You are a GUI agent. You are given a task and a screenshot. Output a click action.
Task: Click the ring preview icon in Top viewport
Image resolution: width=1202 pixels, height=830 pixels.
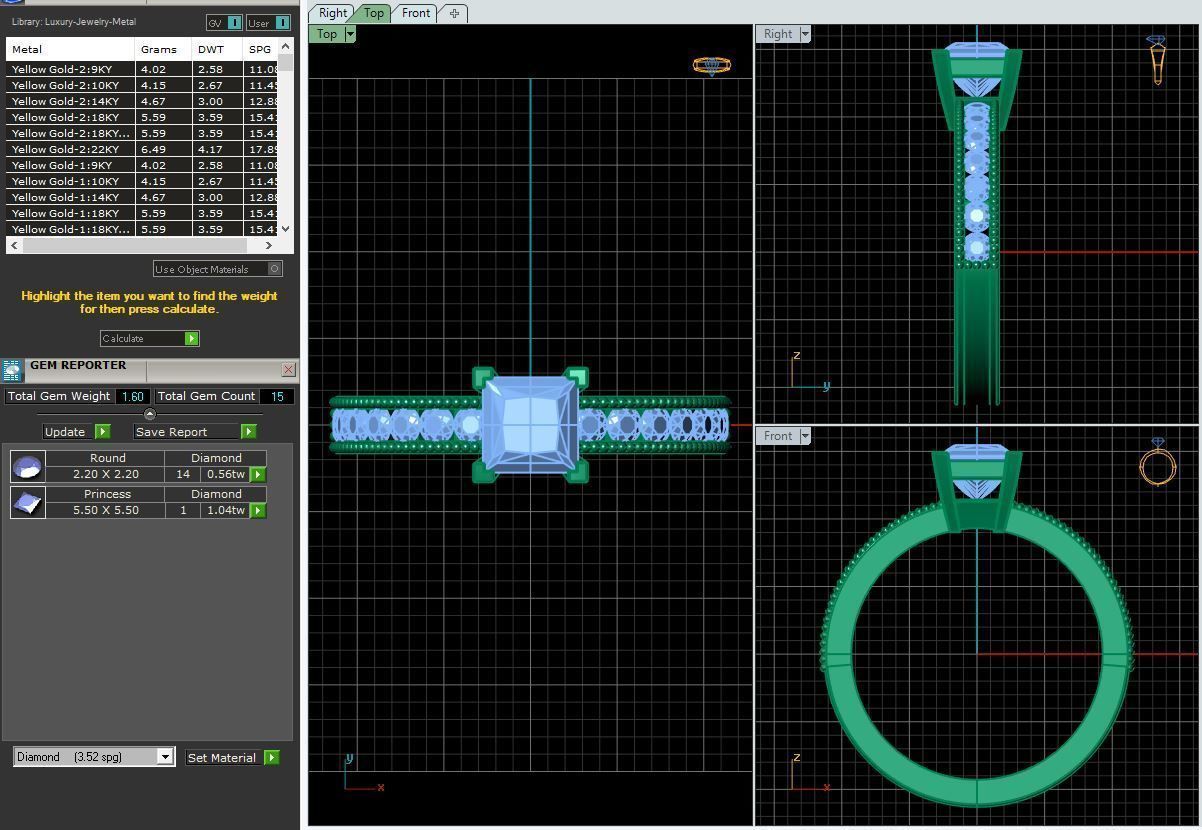tap(712, 66)
